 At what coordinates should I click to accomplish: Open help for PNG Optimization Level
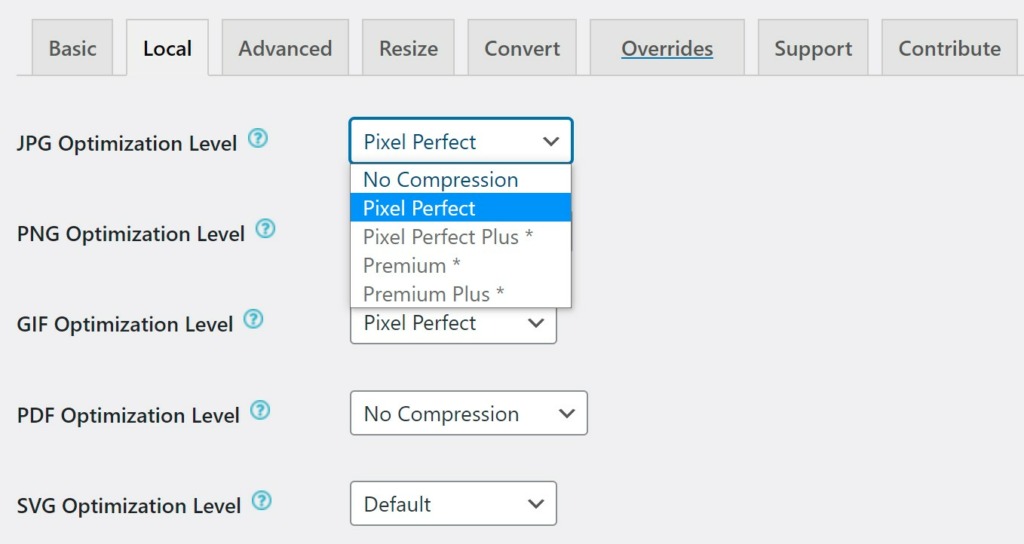pyautogui.click(x=265, y=229)
